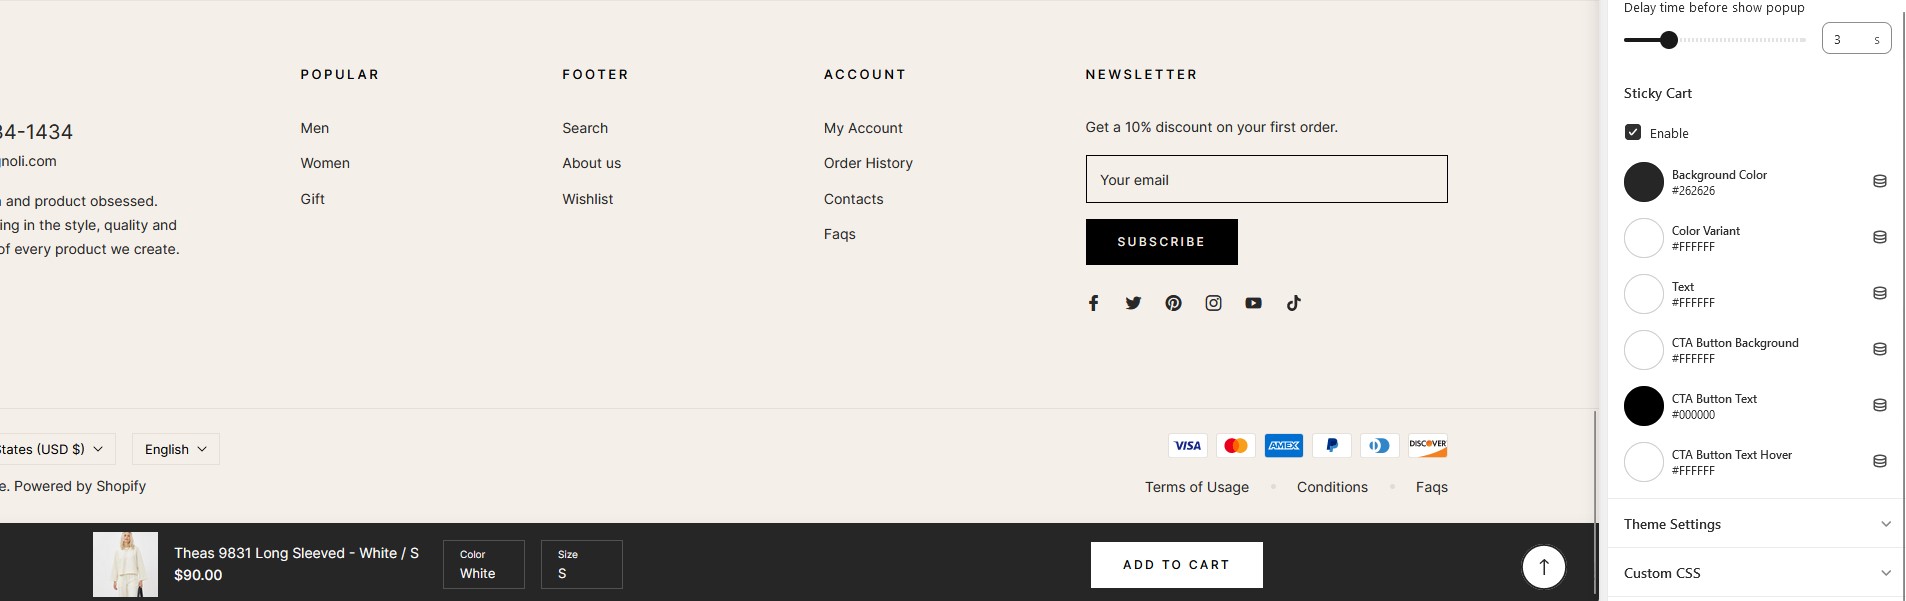Open the Order History link
The height and width of the screenshot is (601, 1906).
868,163
